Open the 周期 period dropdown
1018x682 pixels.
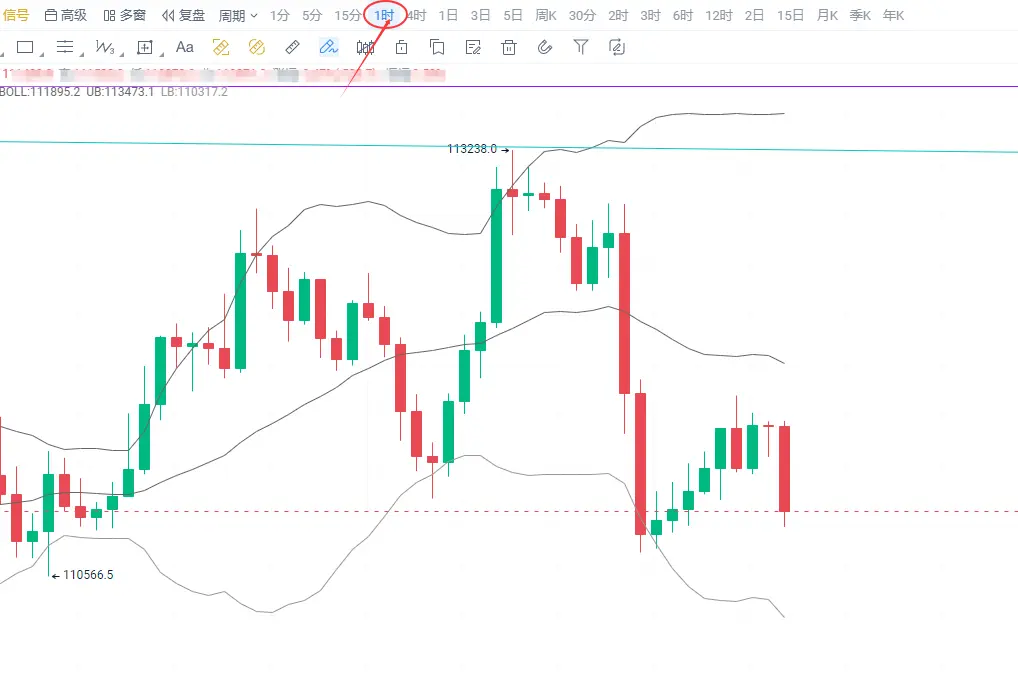click(238, 16)
